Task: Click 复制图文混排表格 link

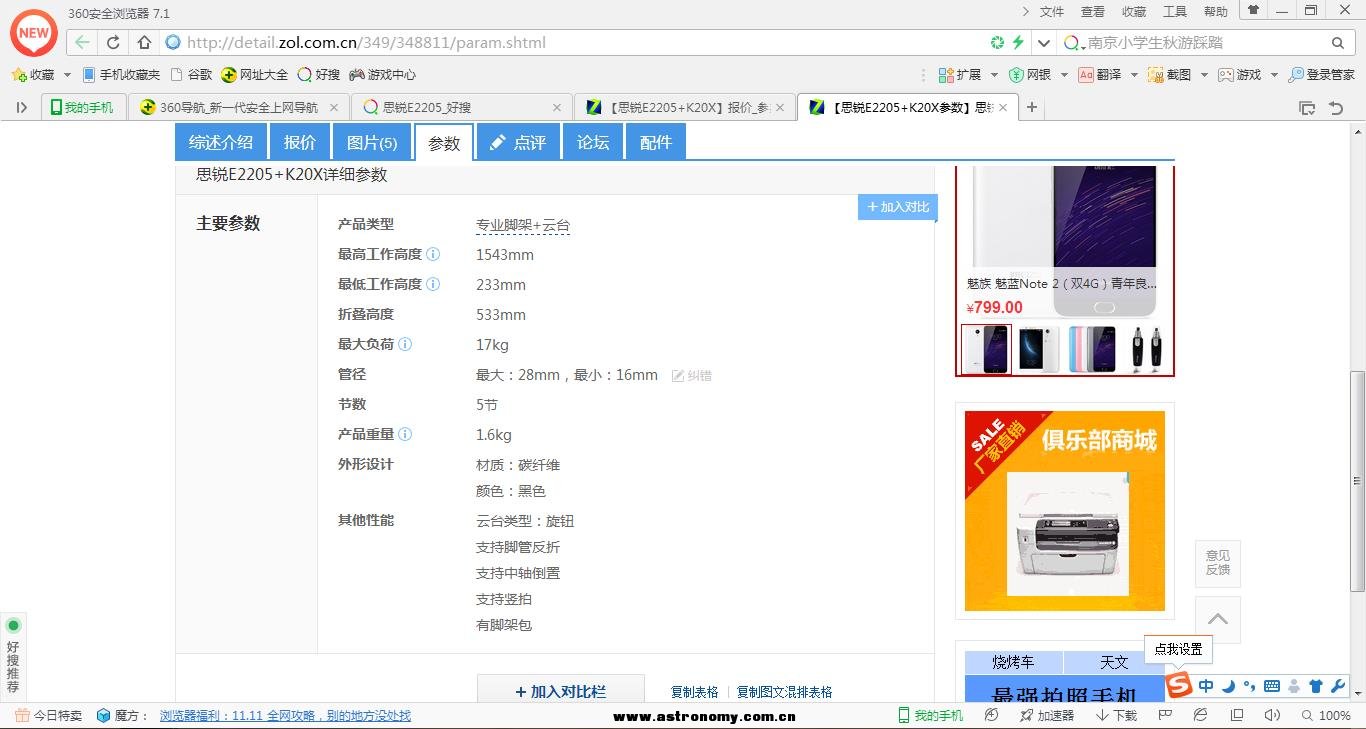Action: pyautogui.click(x=785, y=692)
